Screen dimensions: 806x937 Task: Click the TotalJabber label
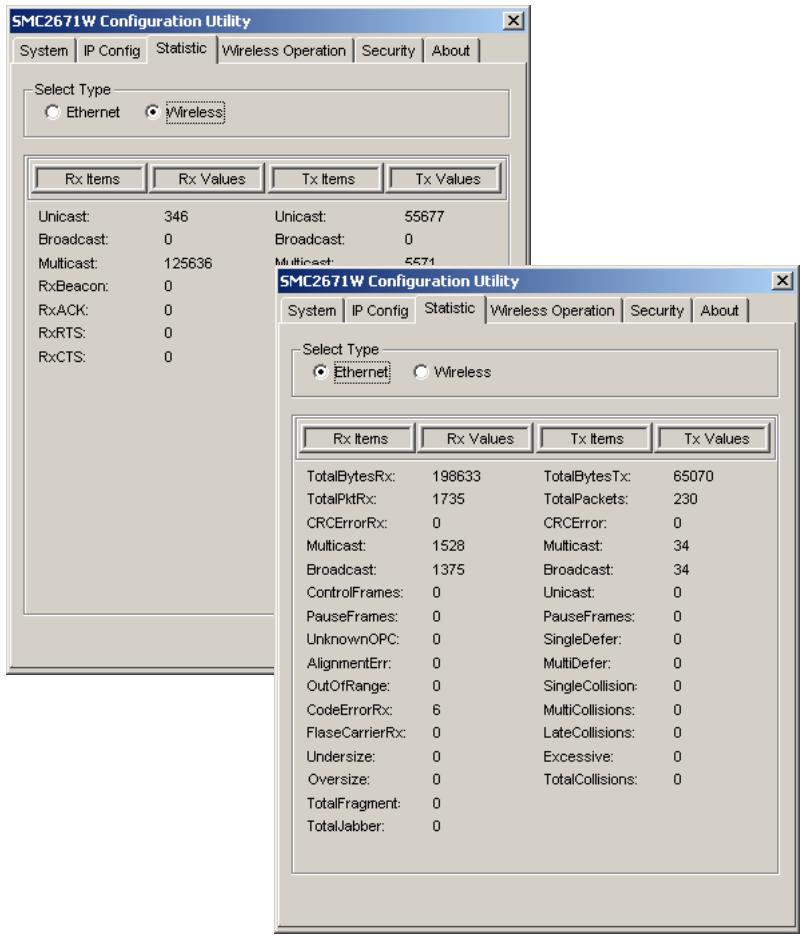[x=345, y=826]
